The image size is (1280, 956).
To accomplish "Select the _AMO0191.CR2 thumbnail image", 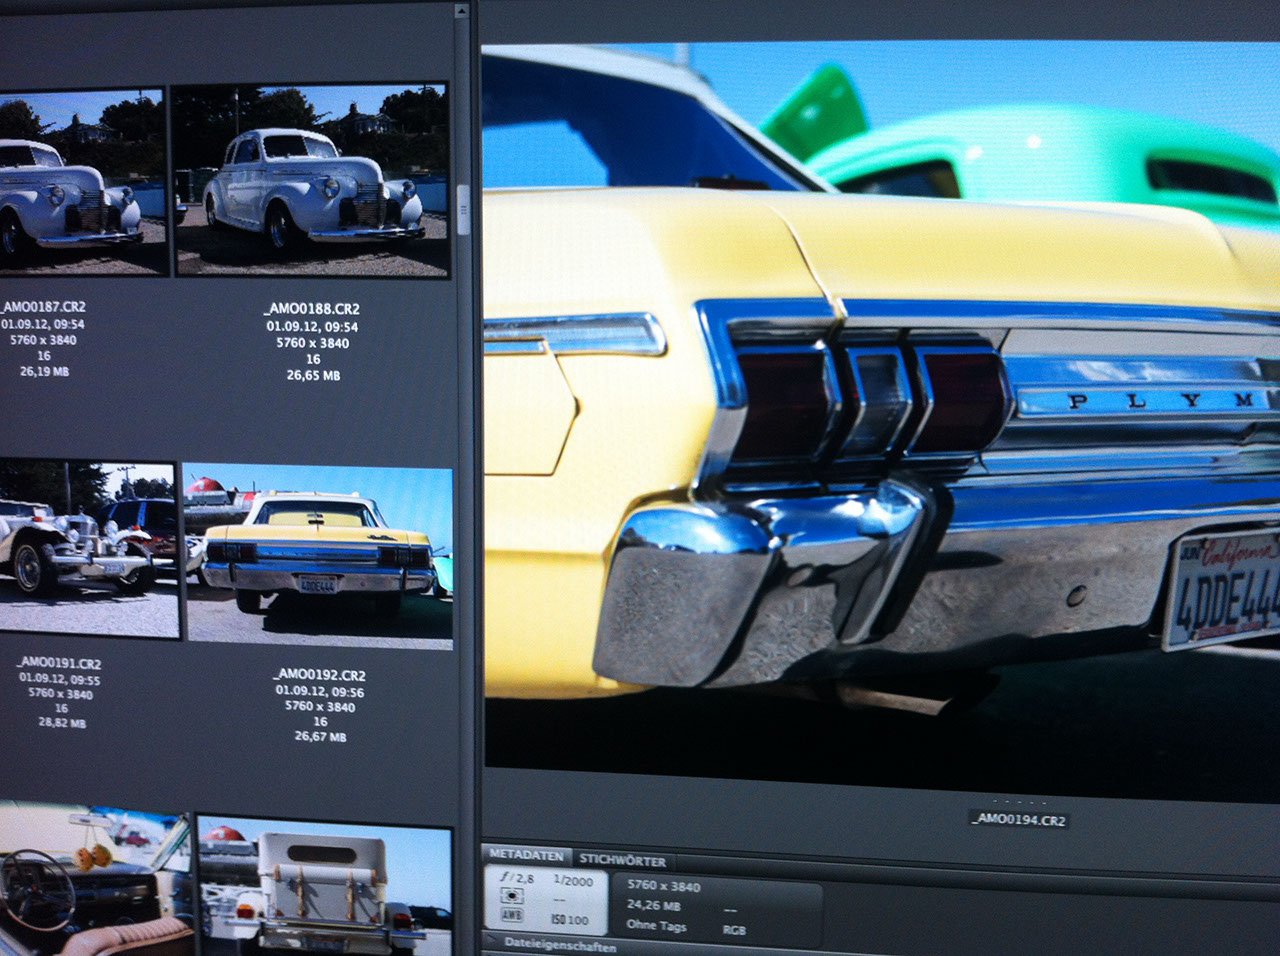I will [x=89, y=549].
